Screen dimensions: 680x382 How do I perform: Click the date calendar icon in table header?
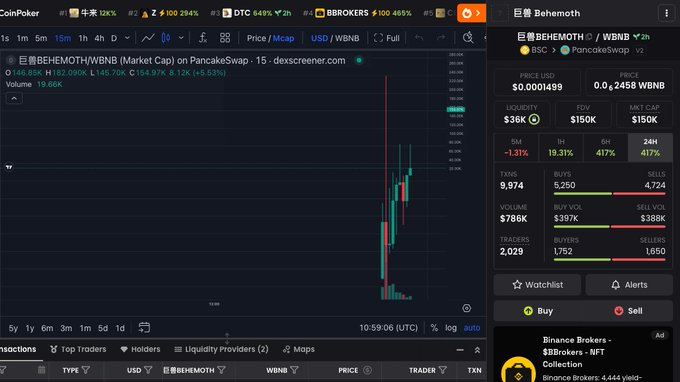41,370
